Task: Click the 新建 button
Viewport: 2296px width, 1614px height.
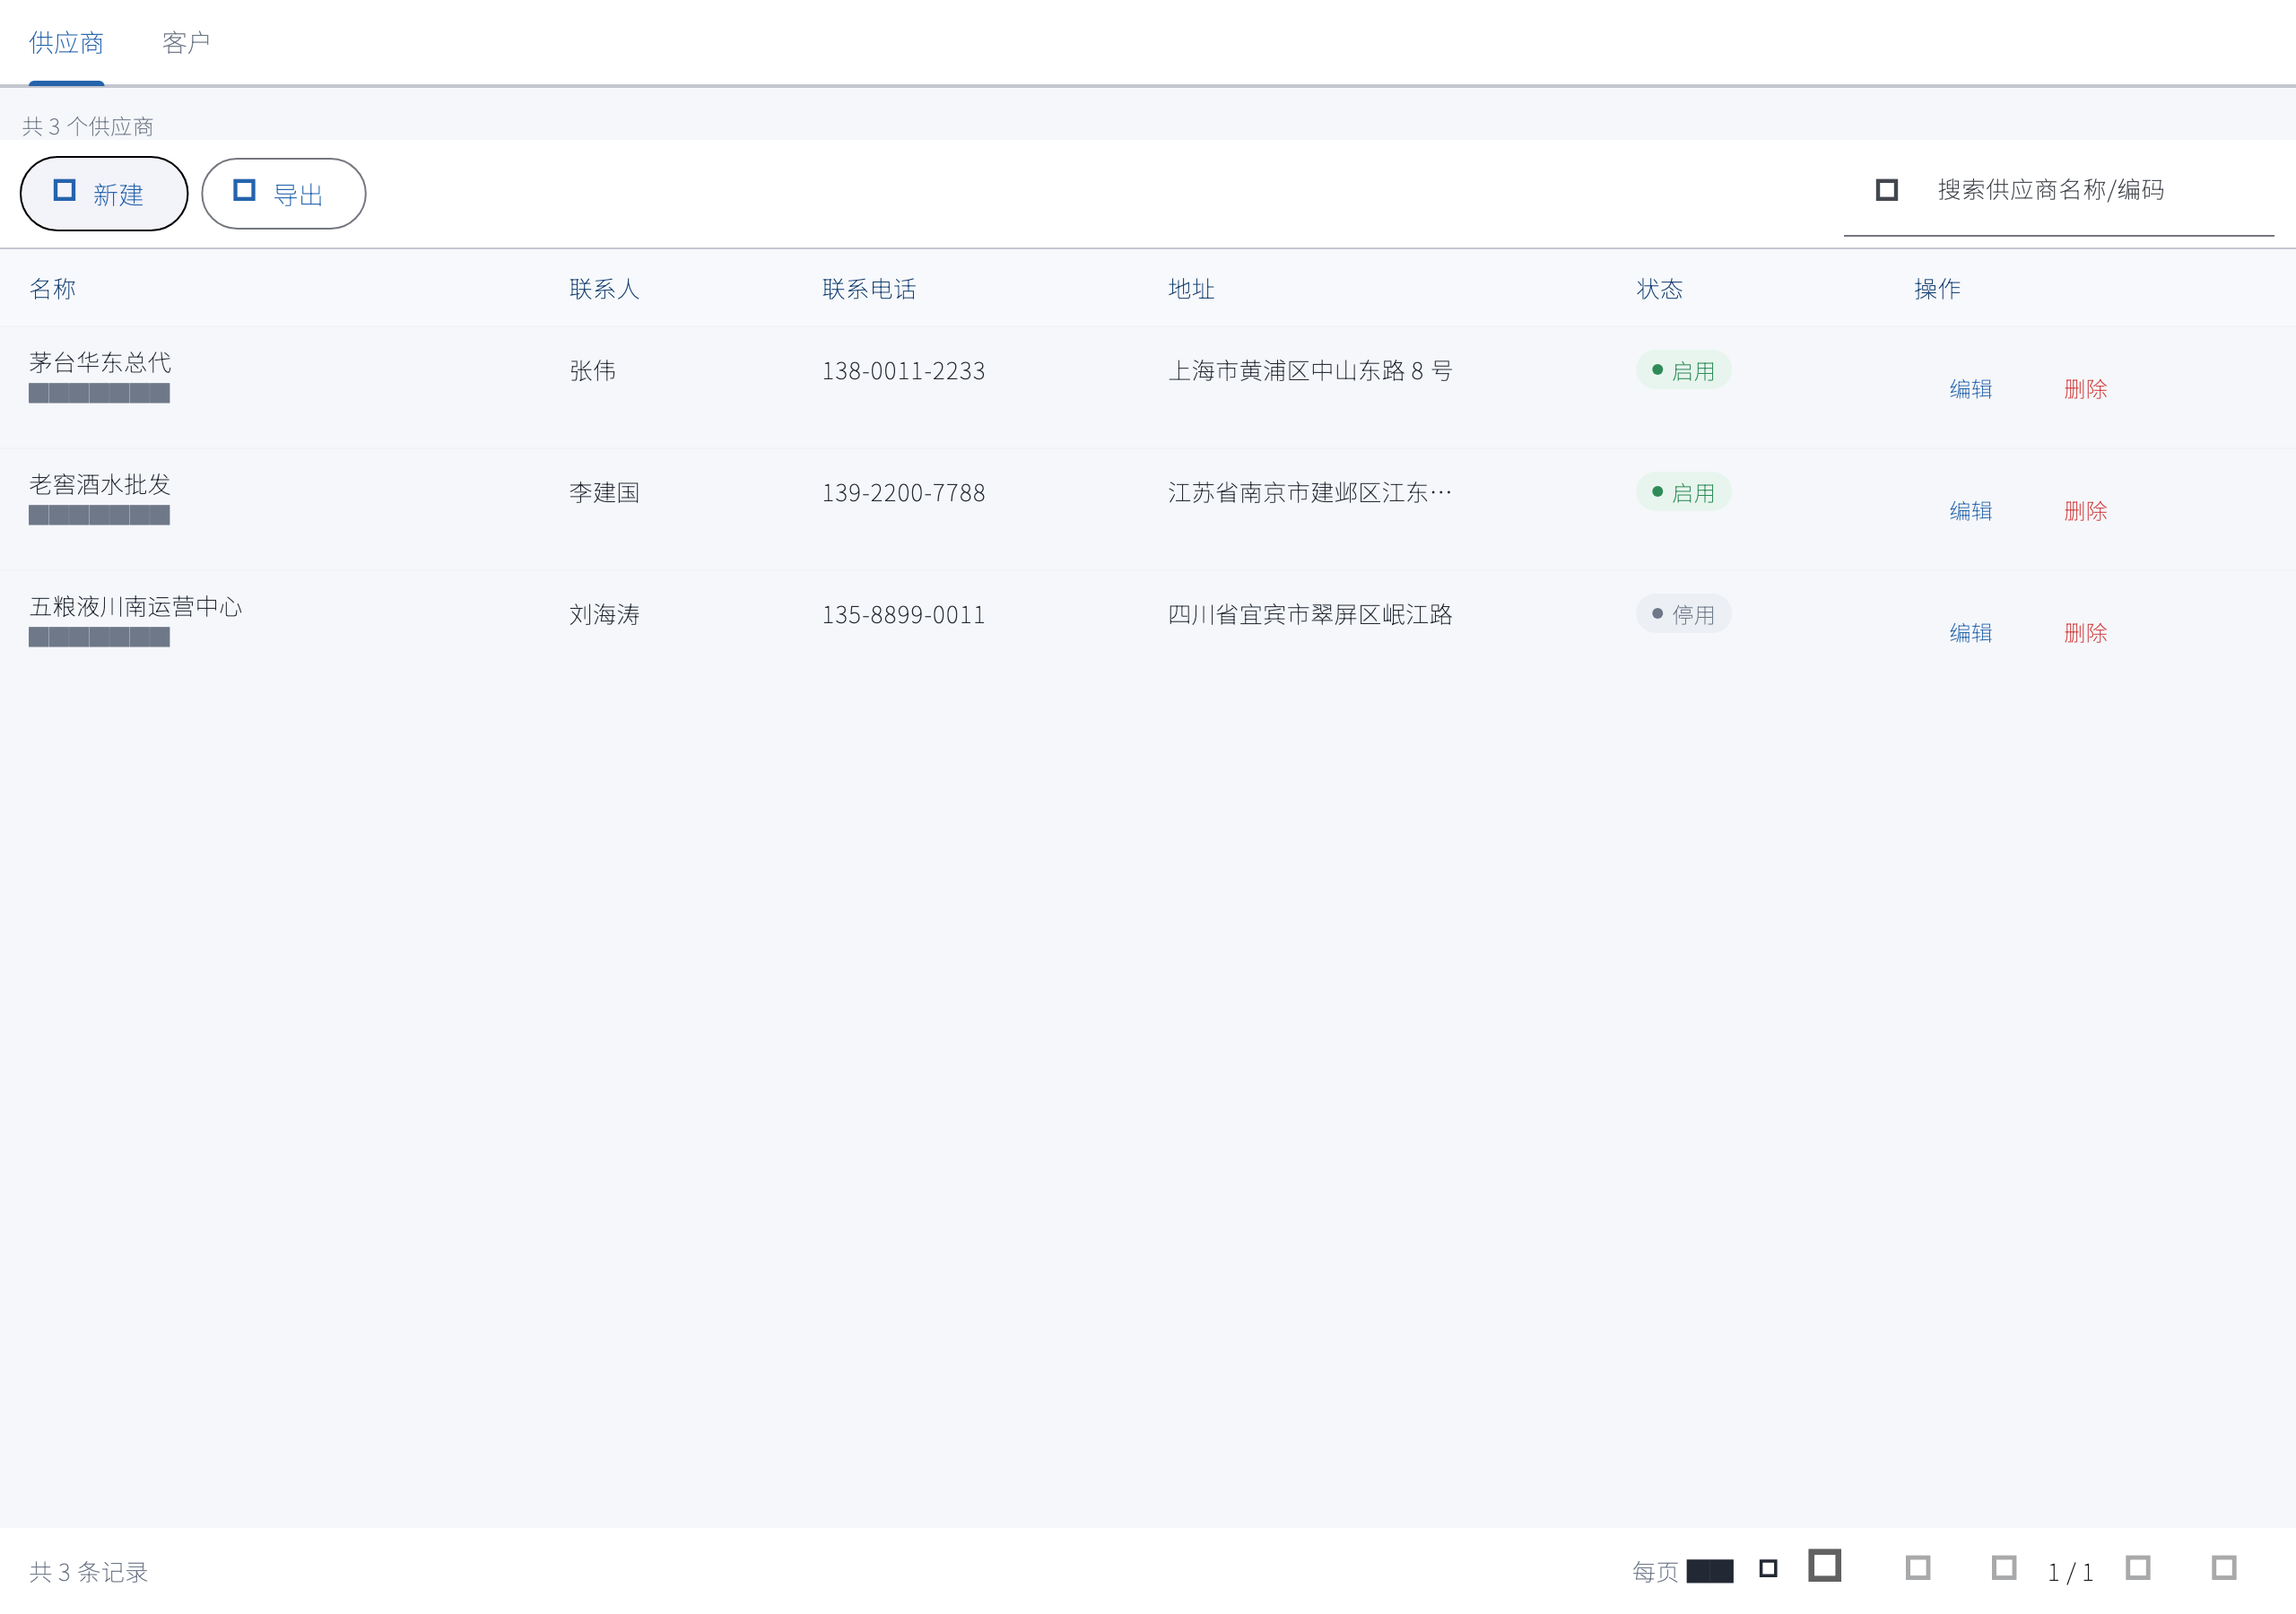Action: [x=104, y=194]
